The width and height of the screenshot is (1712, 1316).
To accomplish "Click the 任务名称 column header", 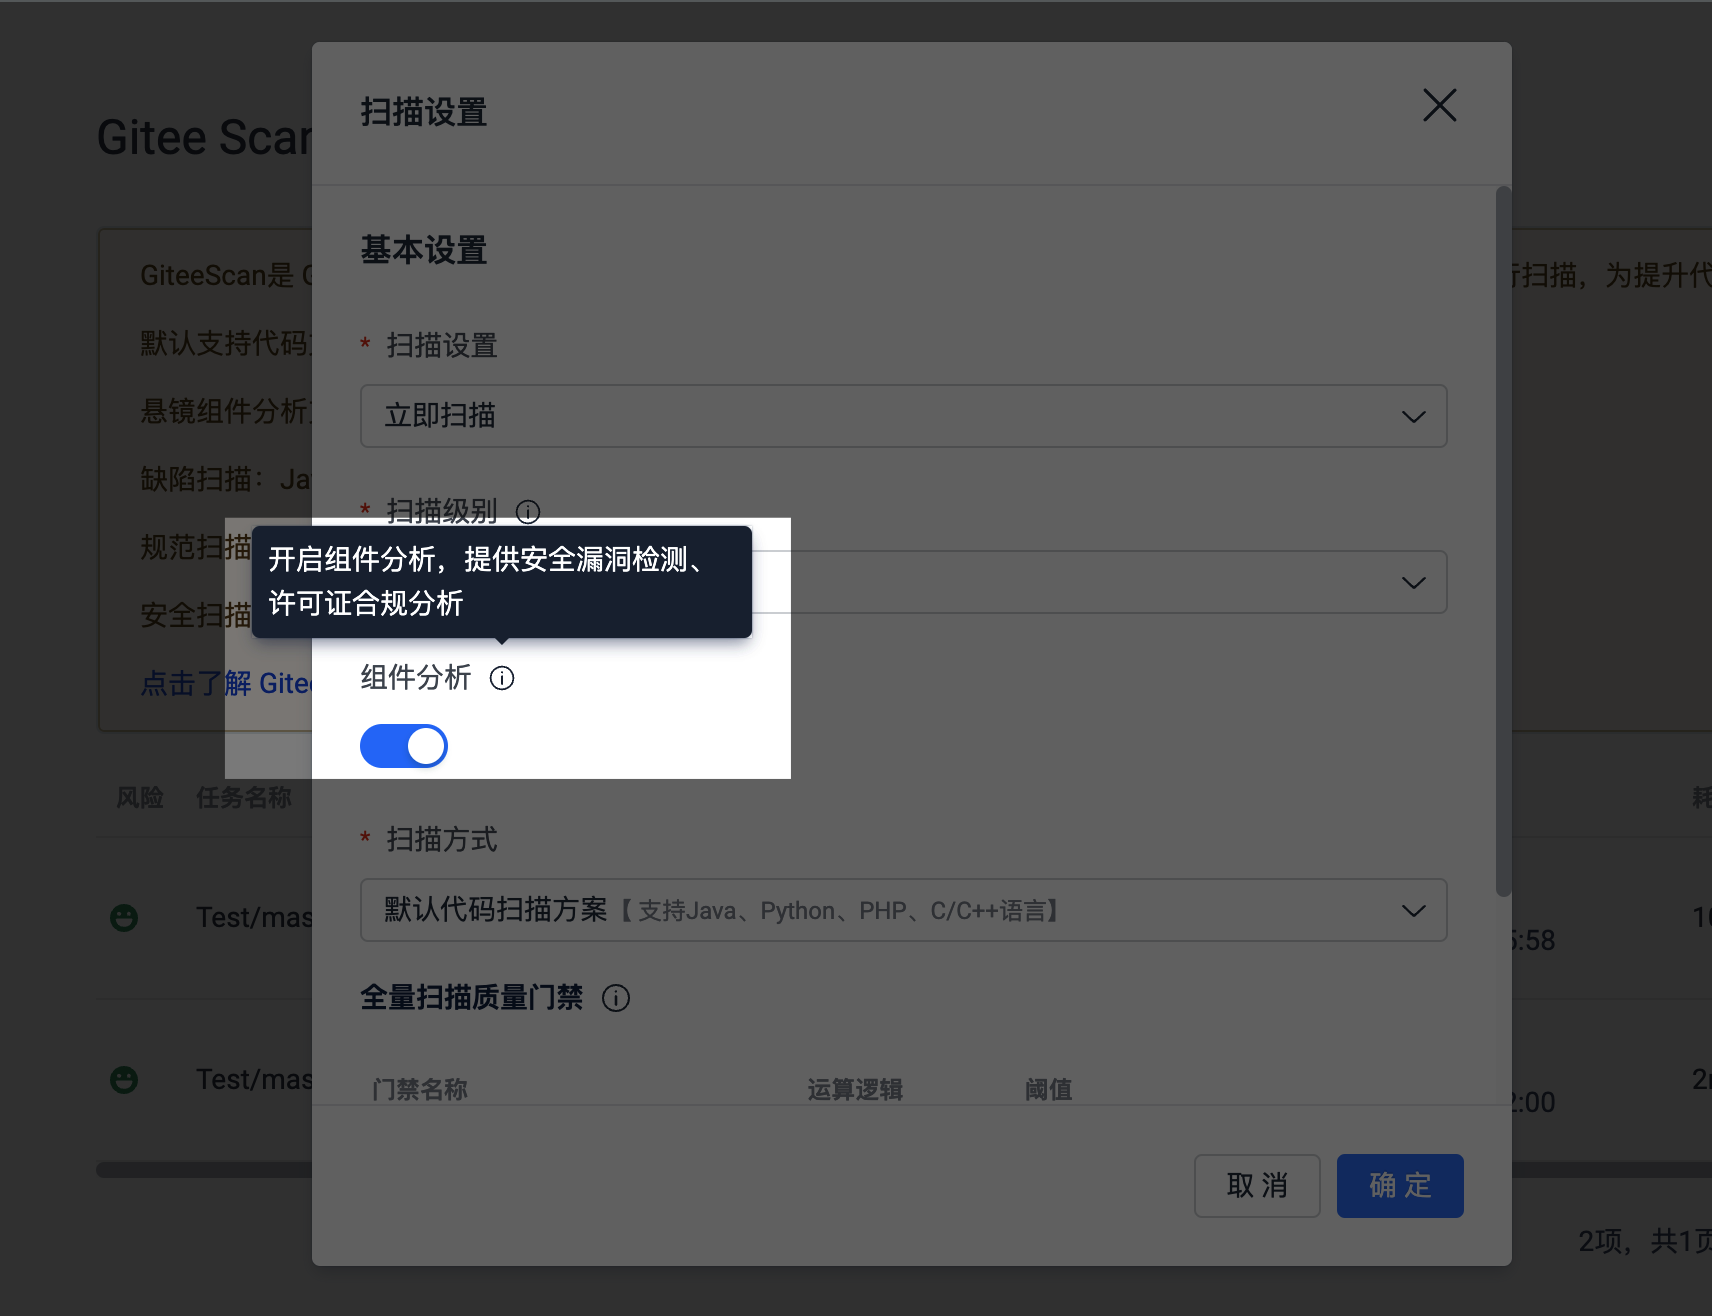I will click(x=244, y=797).
